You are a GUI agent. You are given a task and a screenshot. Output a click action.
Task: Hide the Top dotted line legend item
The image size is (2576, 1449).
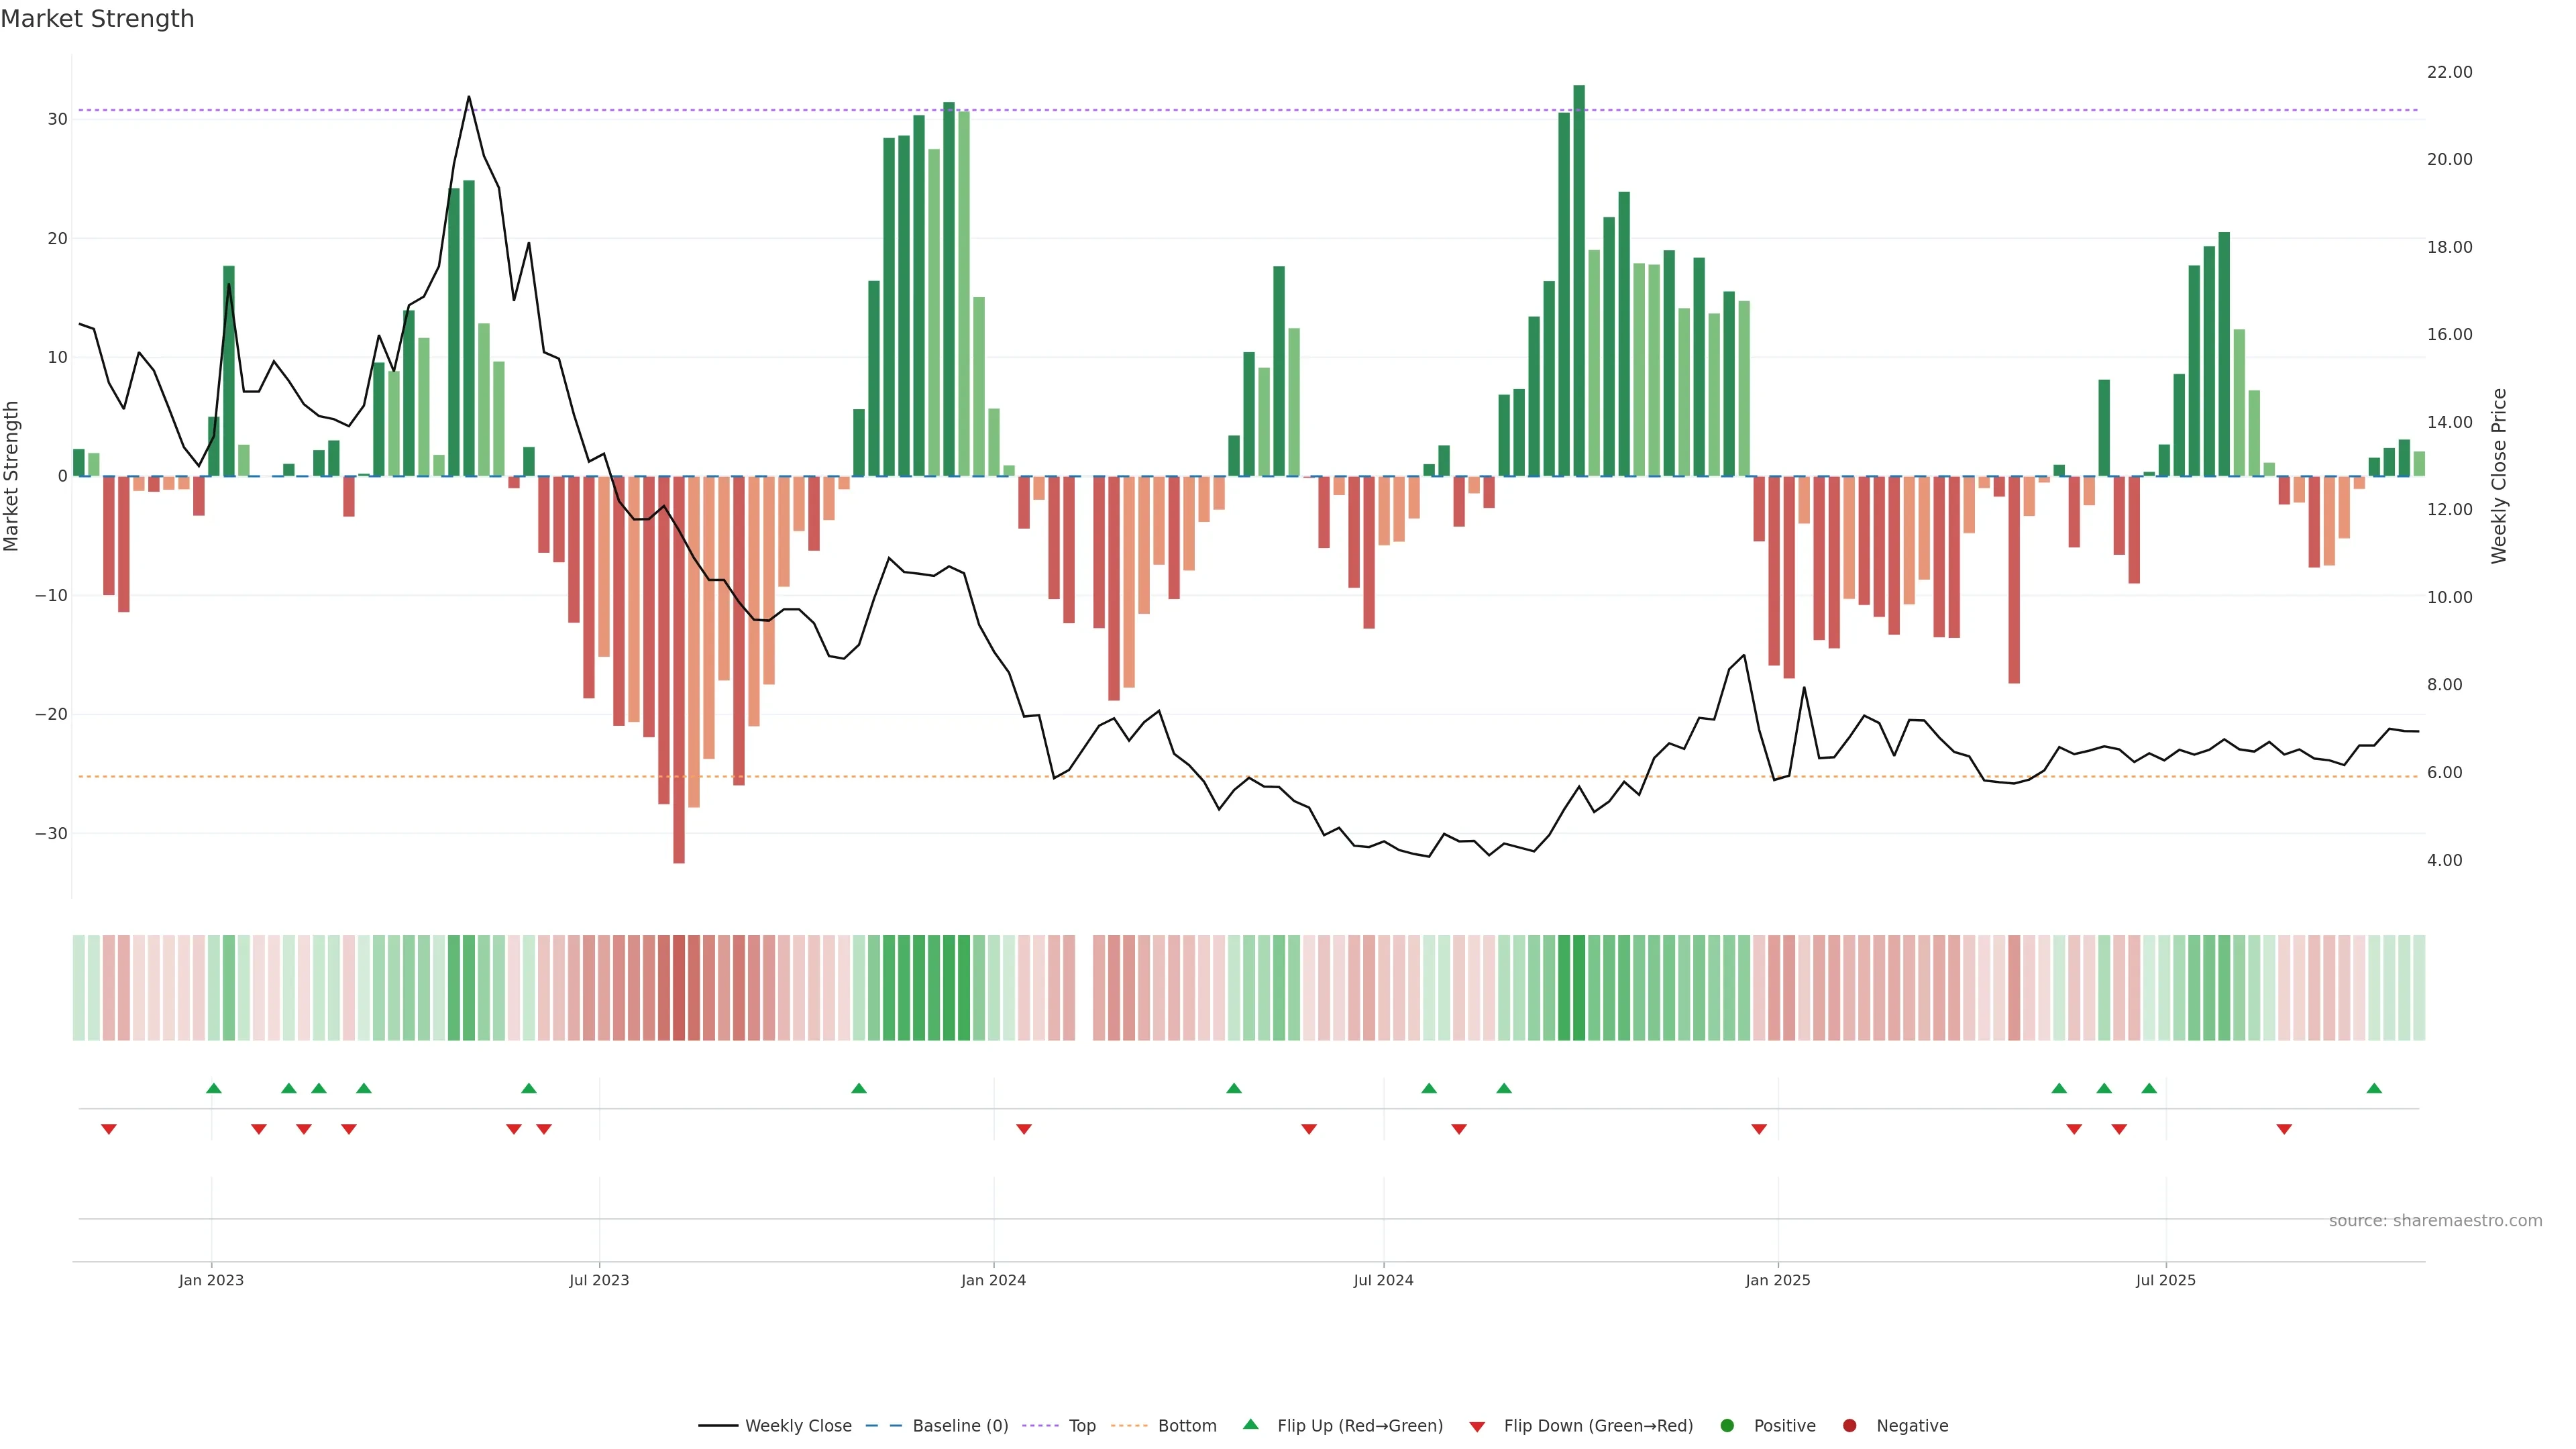(x=1081, y=1426)
